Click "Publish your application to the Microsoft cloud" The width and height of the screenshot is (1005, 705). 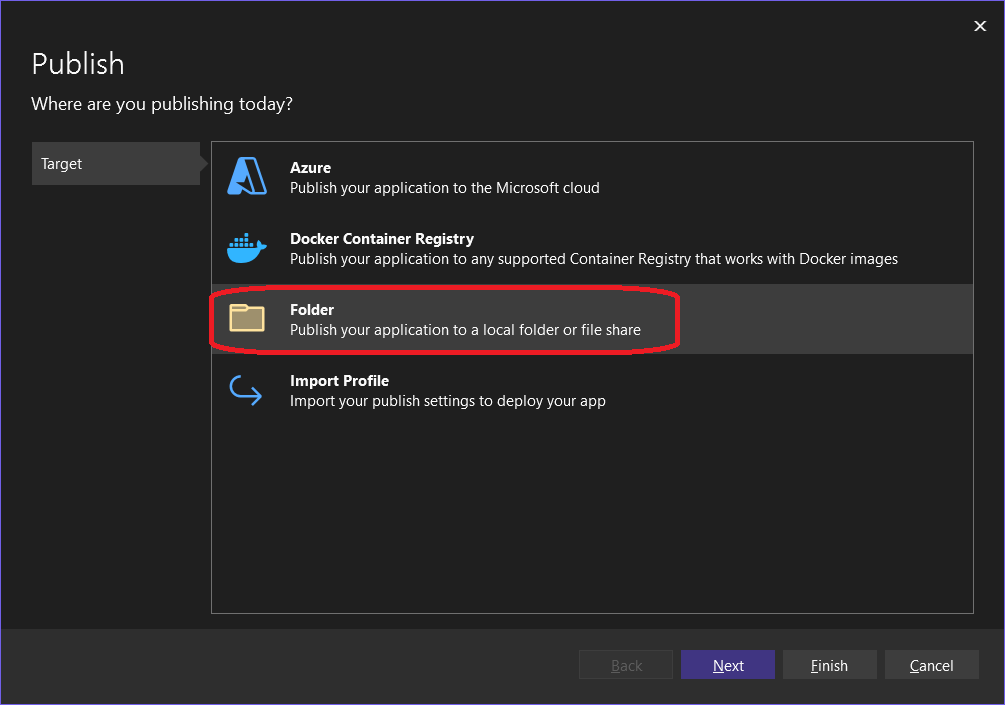[444, 188]
